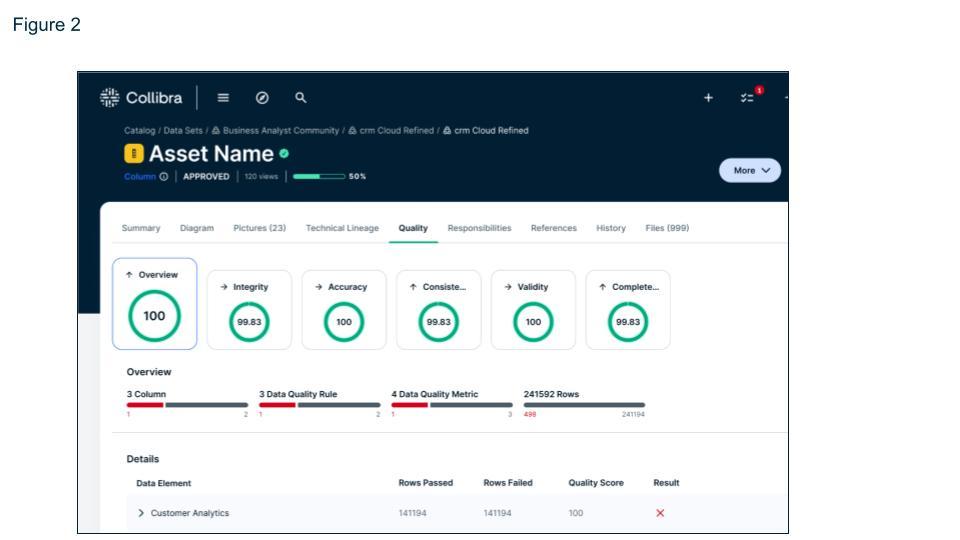Click the plus create icon
Viewport: 960px width, 540px height.
point(708,97)
